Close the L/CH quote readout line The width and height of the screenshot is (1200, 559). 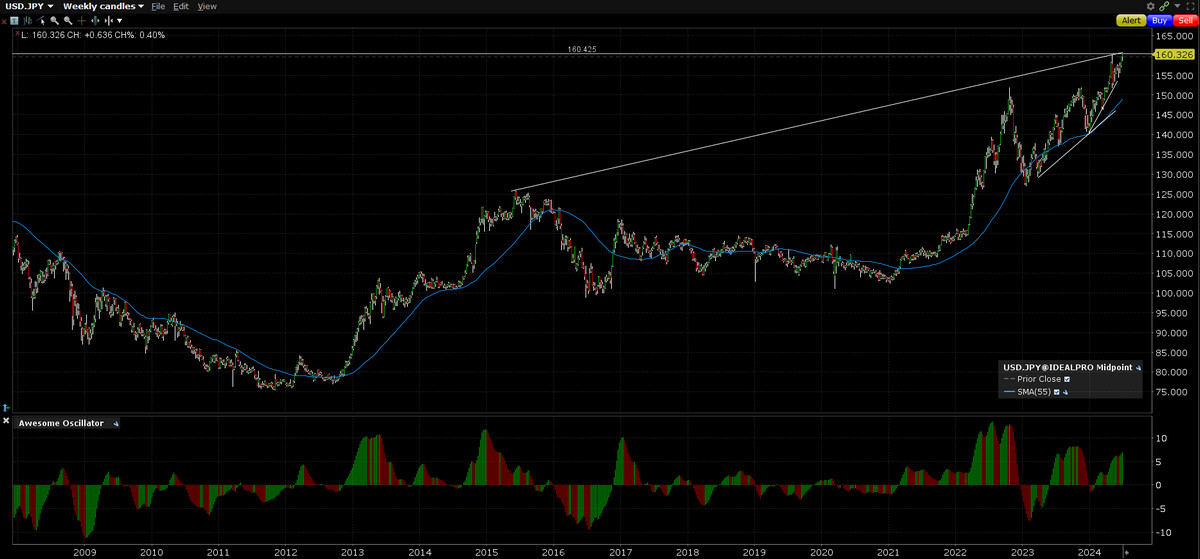[17, 33]
